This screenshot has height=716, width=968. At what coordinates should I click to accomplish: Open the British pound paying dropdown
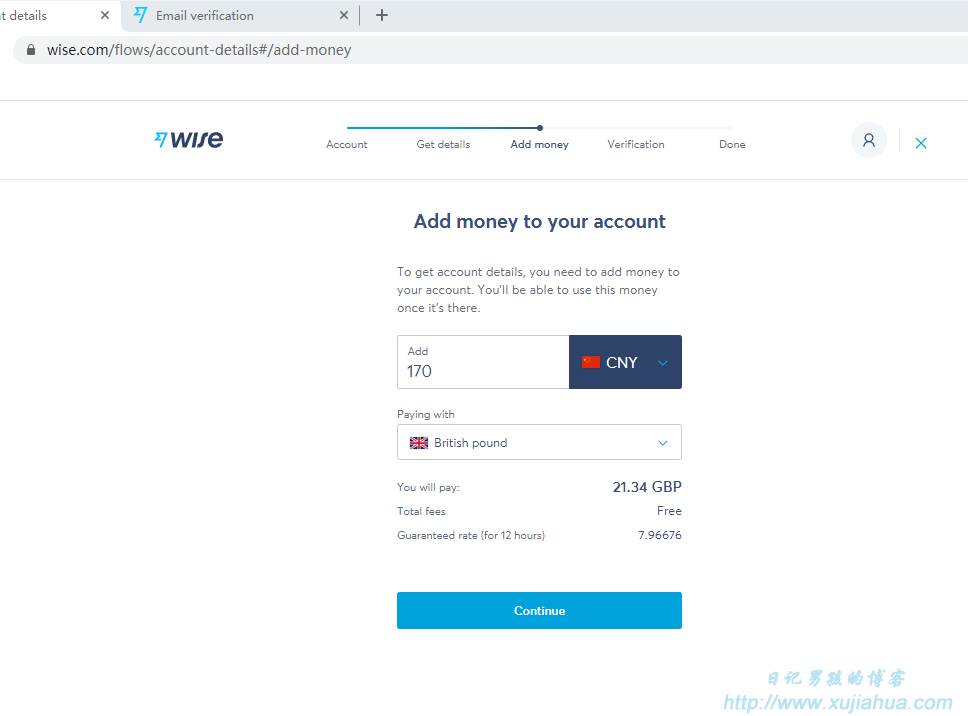539,442
